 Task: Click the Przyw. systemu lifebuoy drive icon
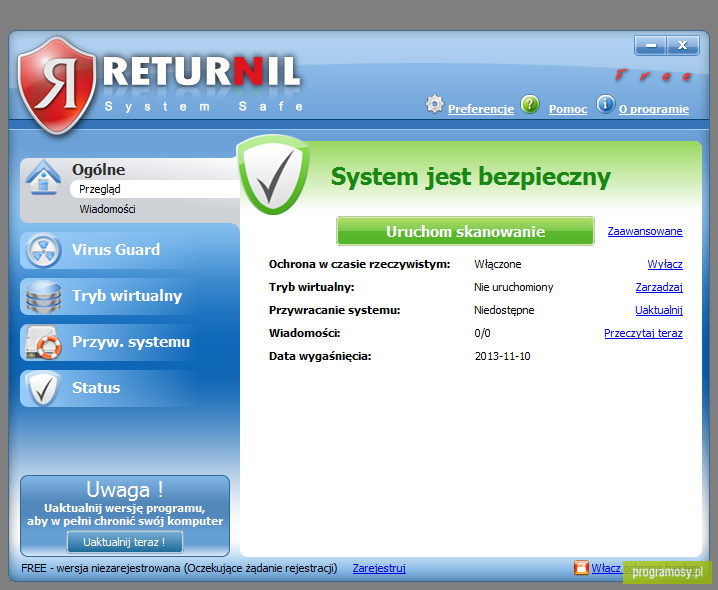point(43,342)
